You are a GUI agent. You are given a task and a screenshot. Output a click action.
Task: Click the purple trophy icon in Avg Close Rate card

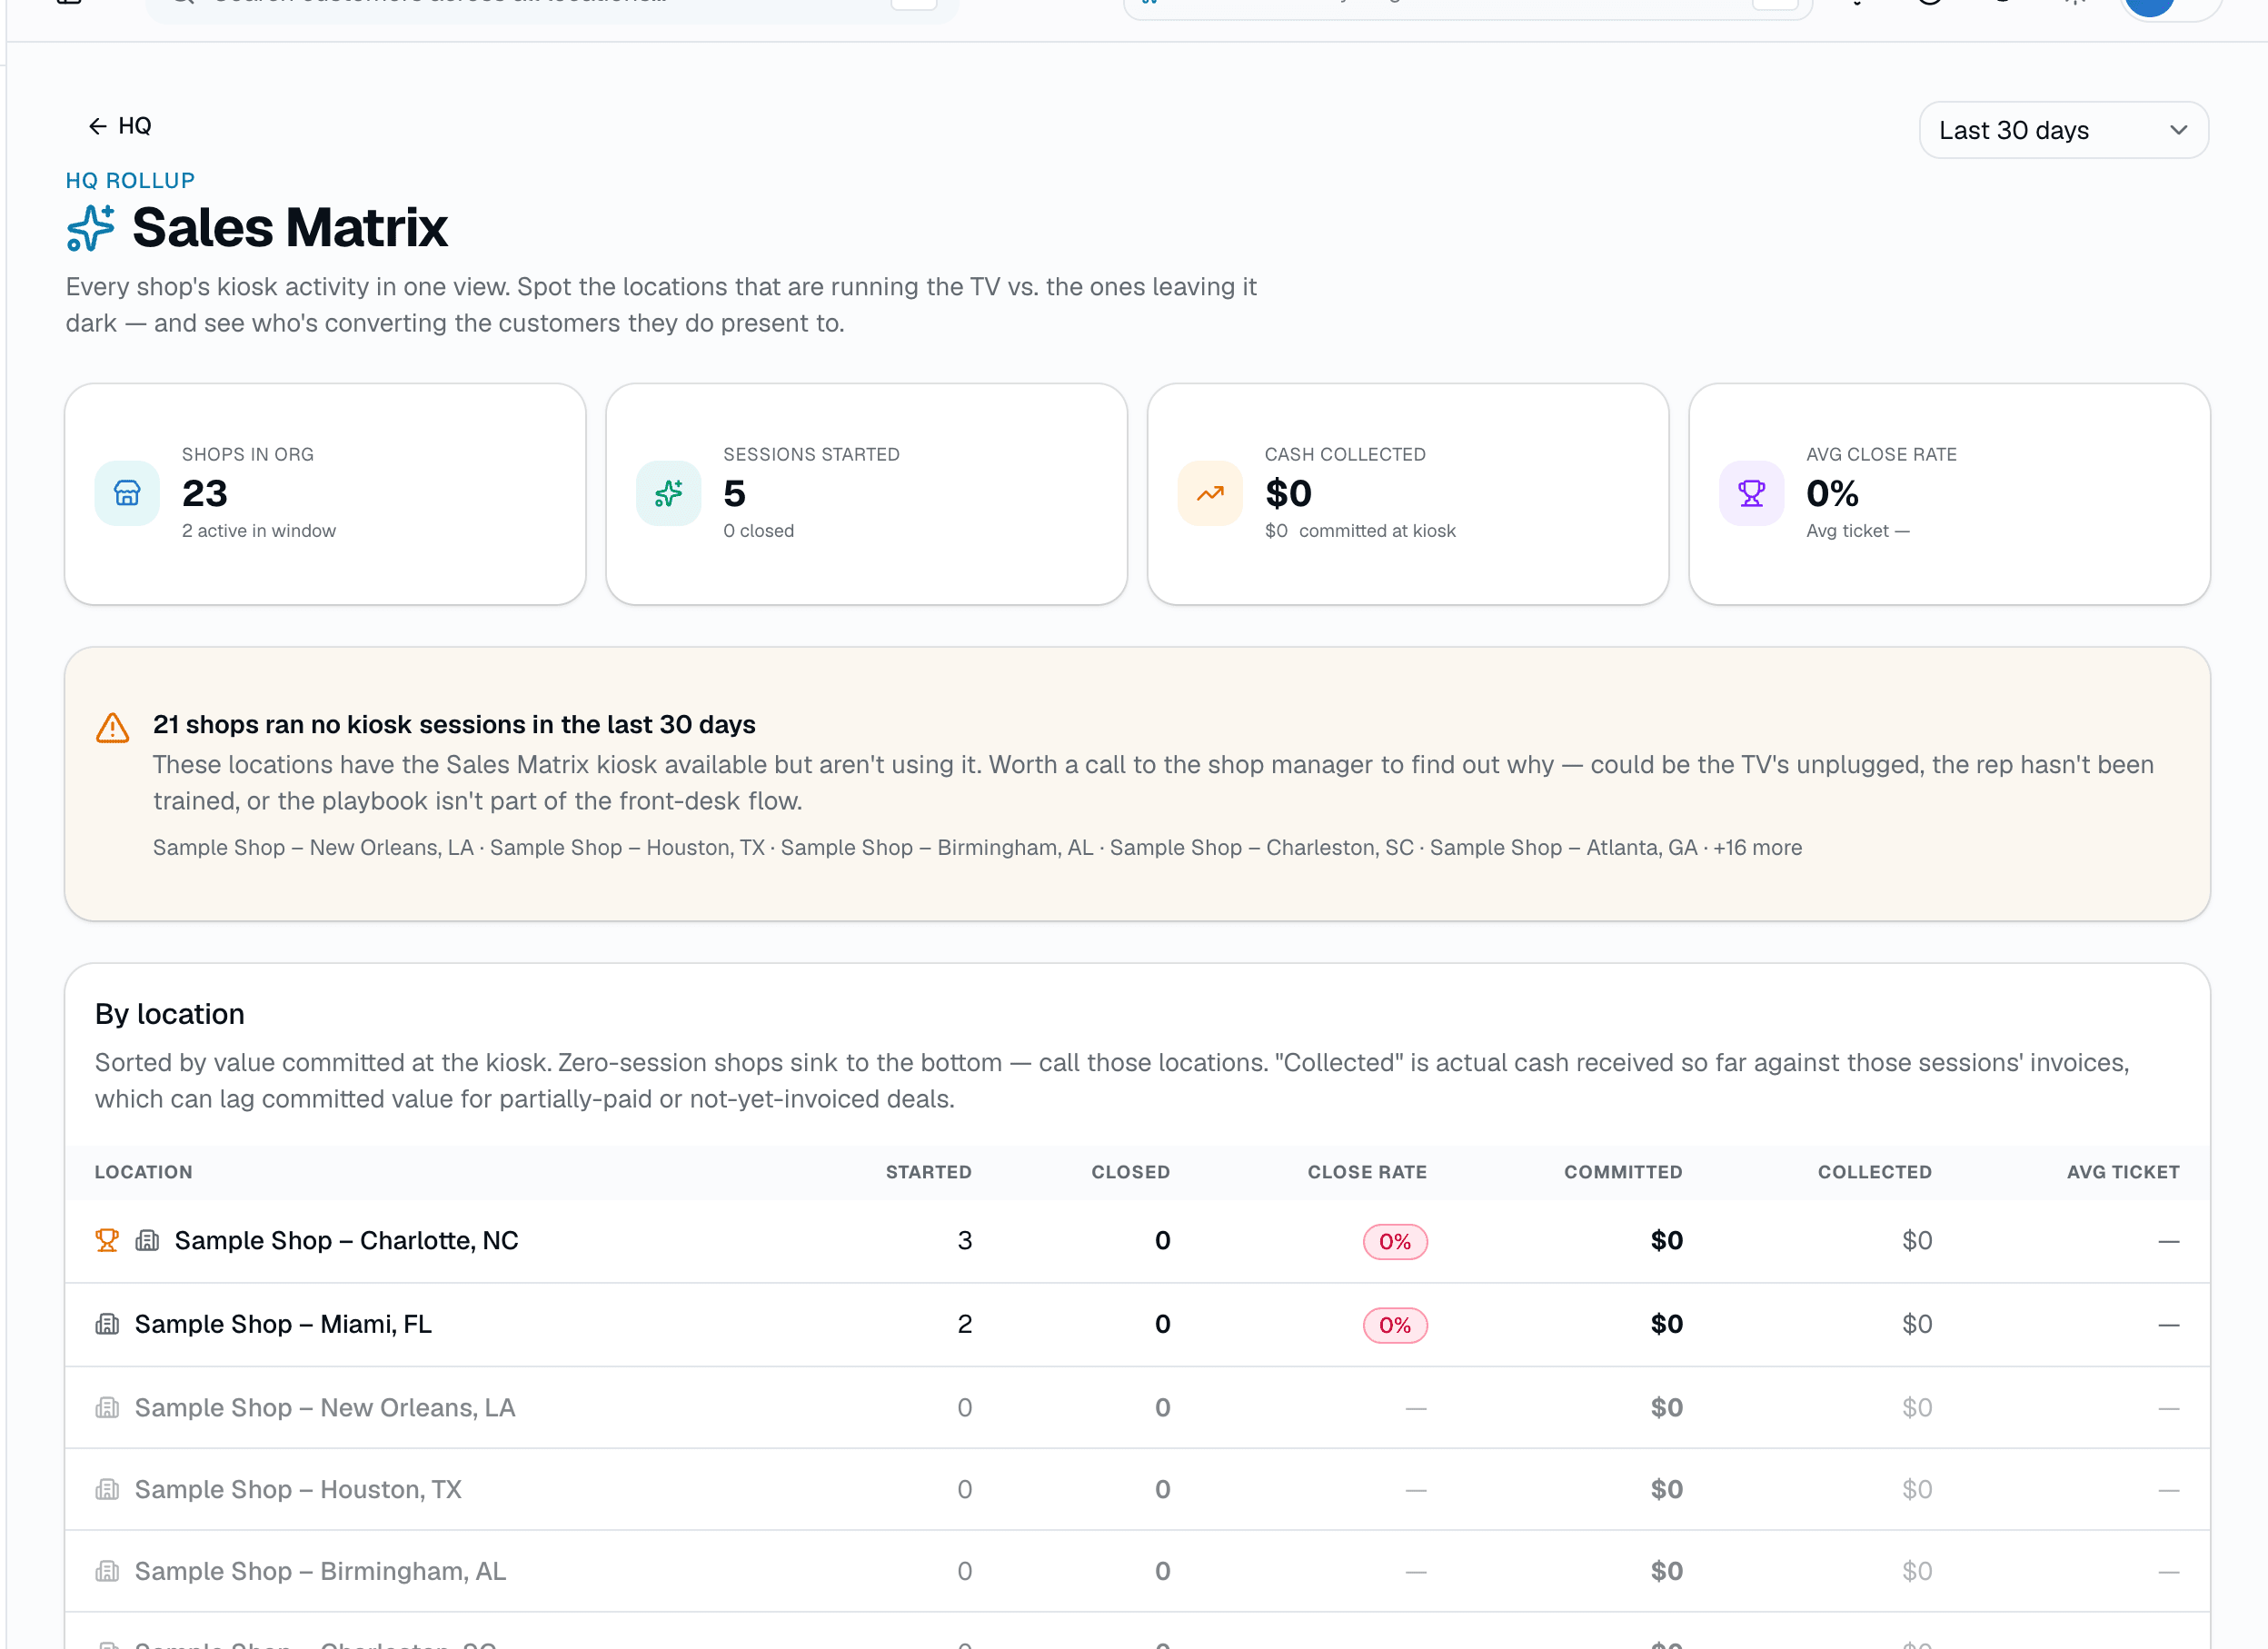1751,493
